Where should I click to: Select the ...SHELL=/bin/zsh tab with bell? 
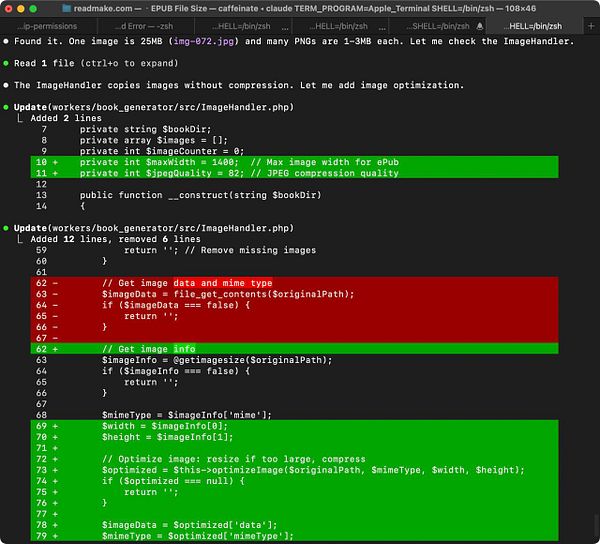tap(437, 26)
